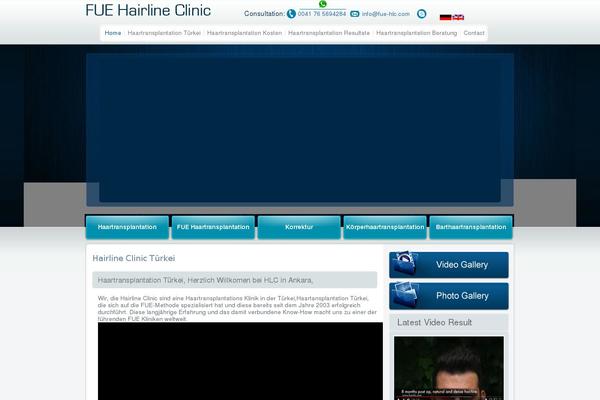Click the 'Latest Video Result' heading
The image size is (600, 400).
pos(434,323)
